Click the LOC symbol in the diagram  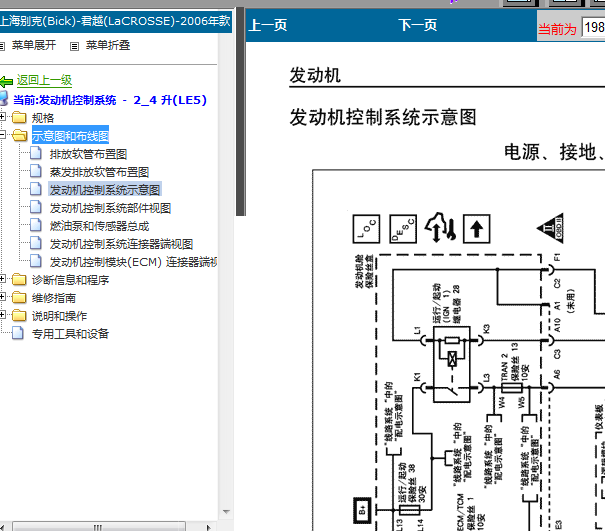[x=366, y=229]
